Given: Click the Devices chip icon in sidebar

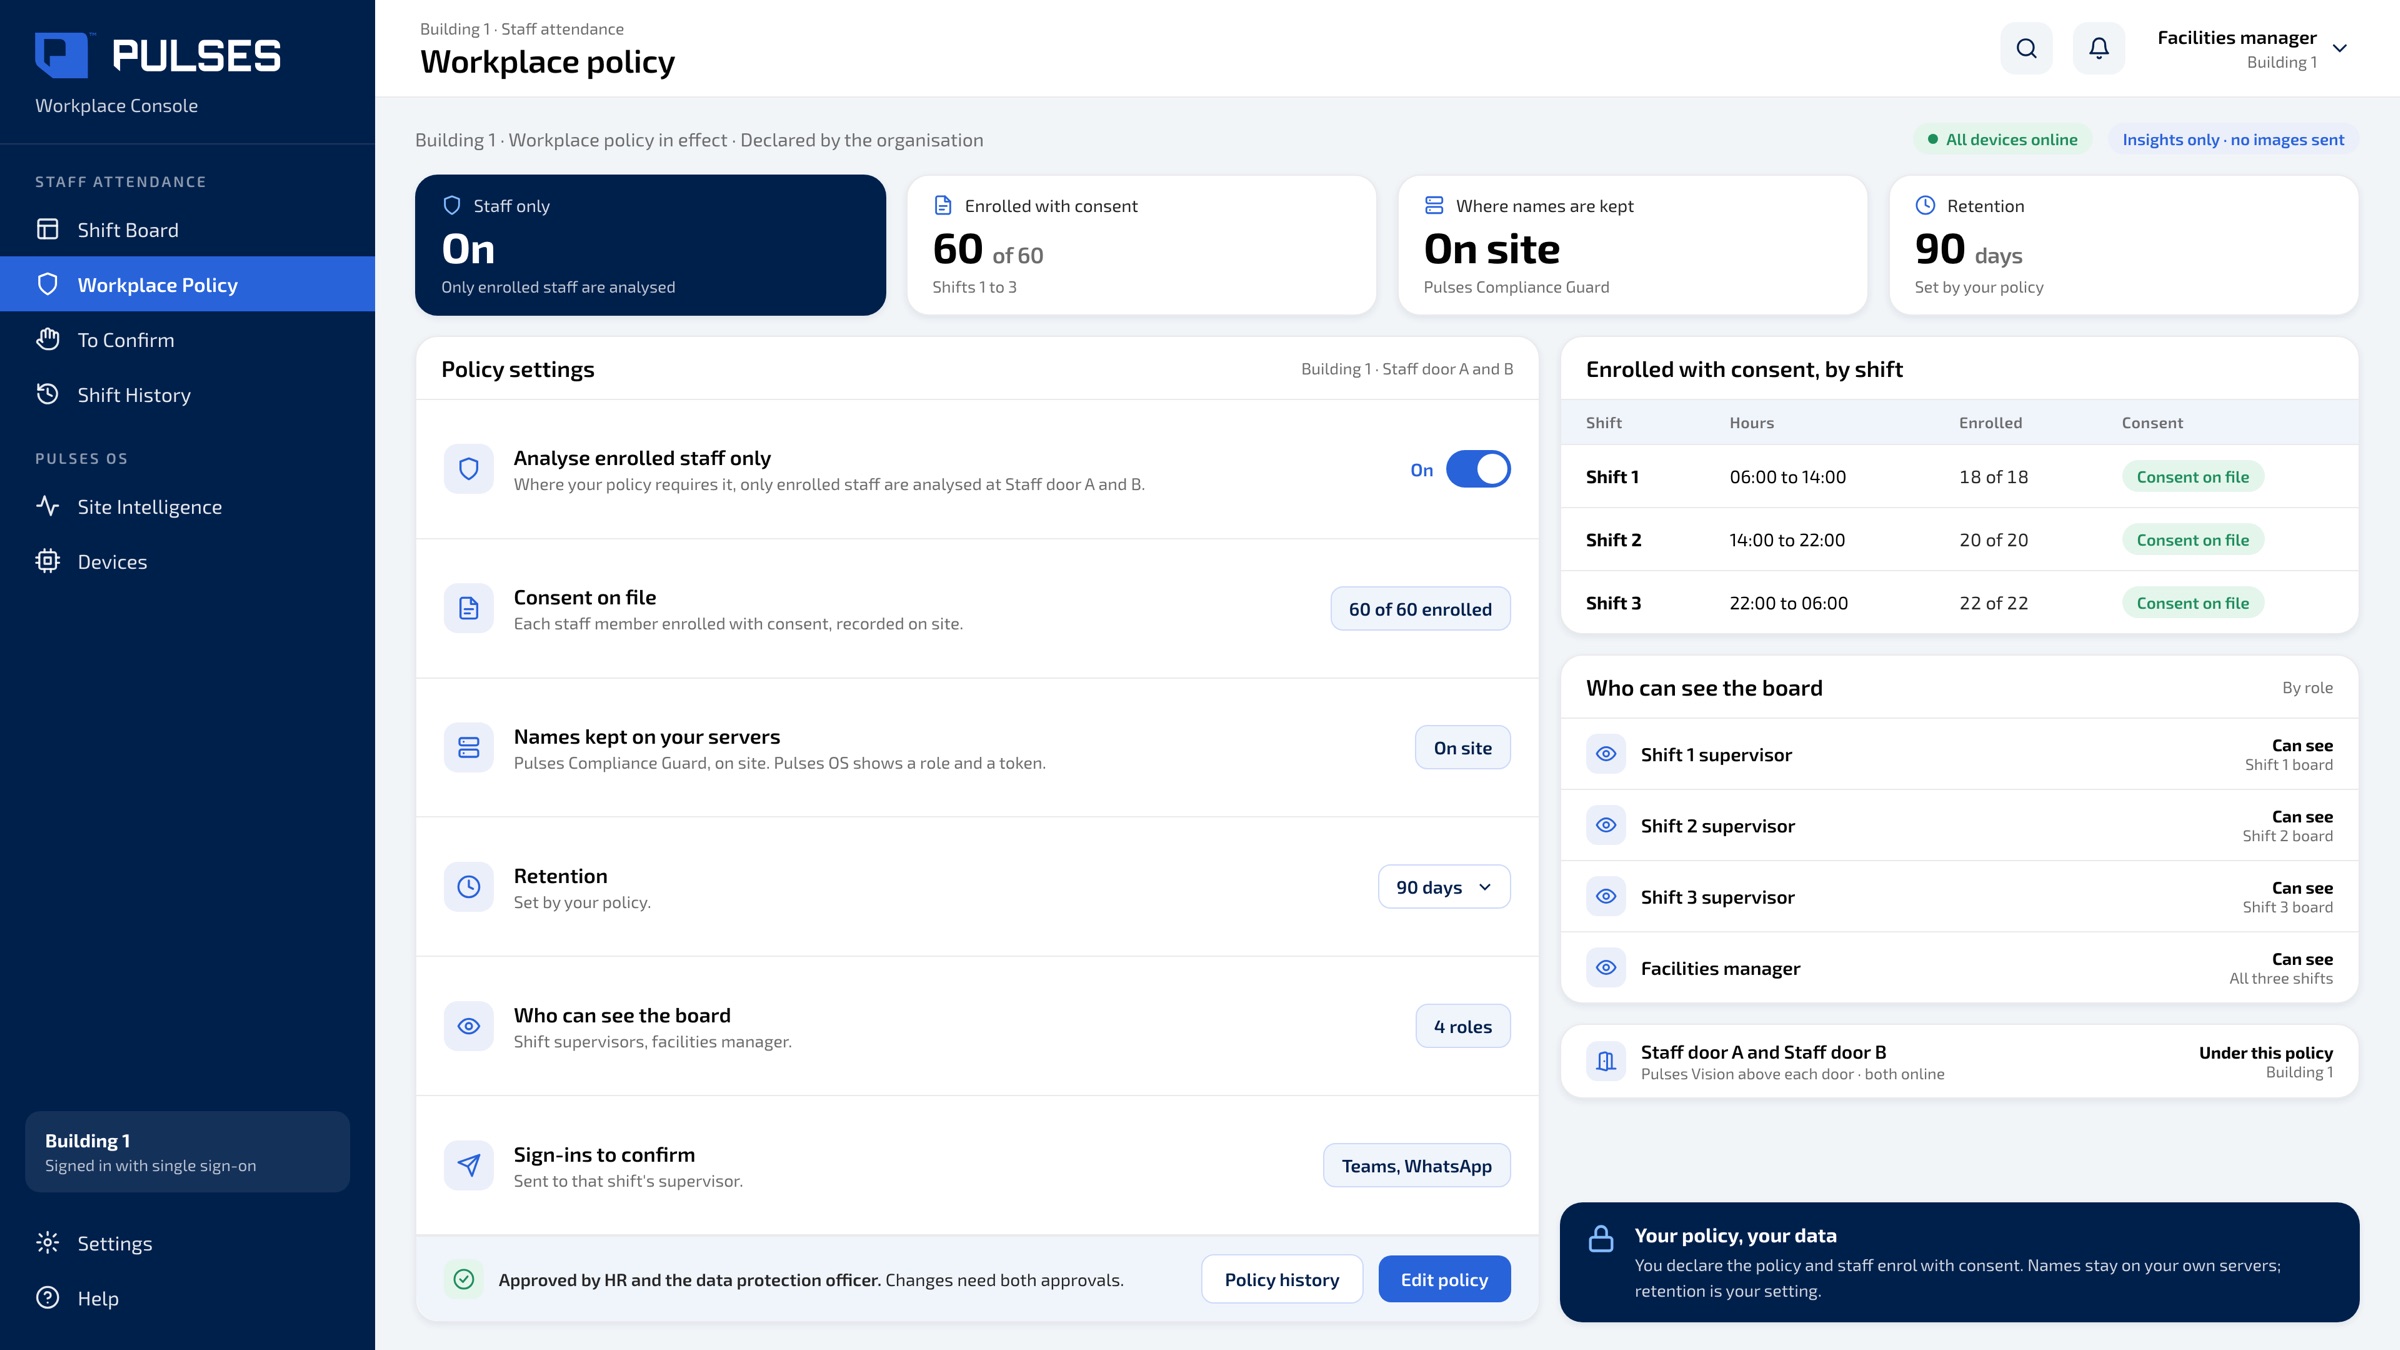Looking at the screenshot, I should pyautogui.click(x=47, y=561).
